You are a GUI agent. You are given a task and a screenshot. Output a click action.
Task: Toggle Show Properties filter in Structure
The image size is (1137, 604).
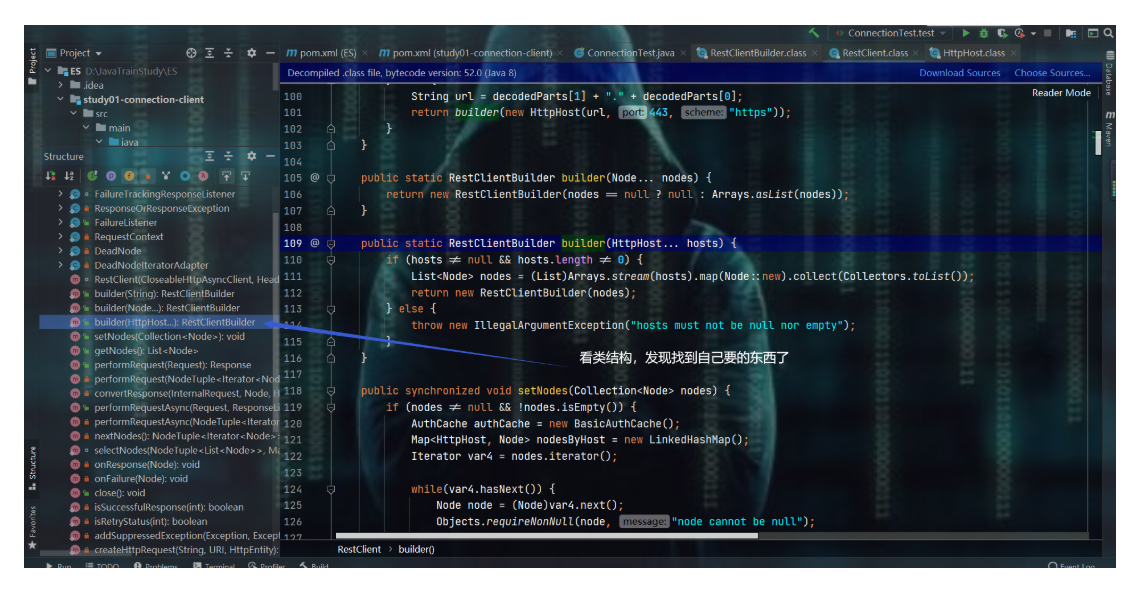point(111,176)
